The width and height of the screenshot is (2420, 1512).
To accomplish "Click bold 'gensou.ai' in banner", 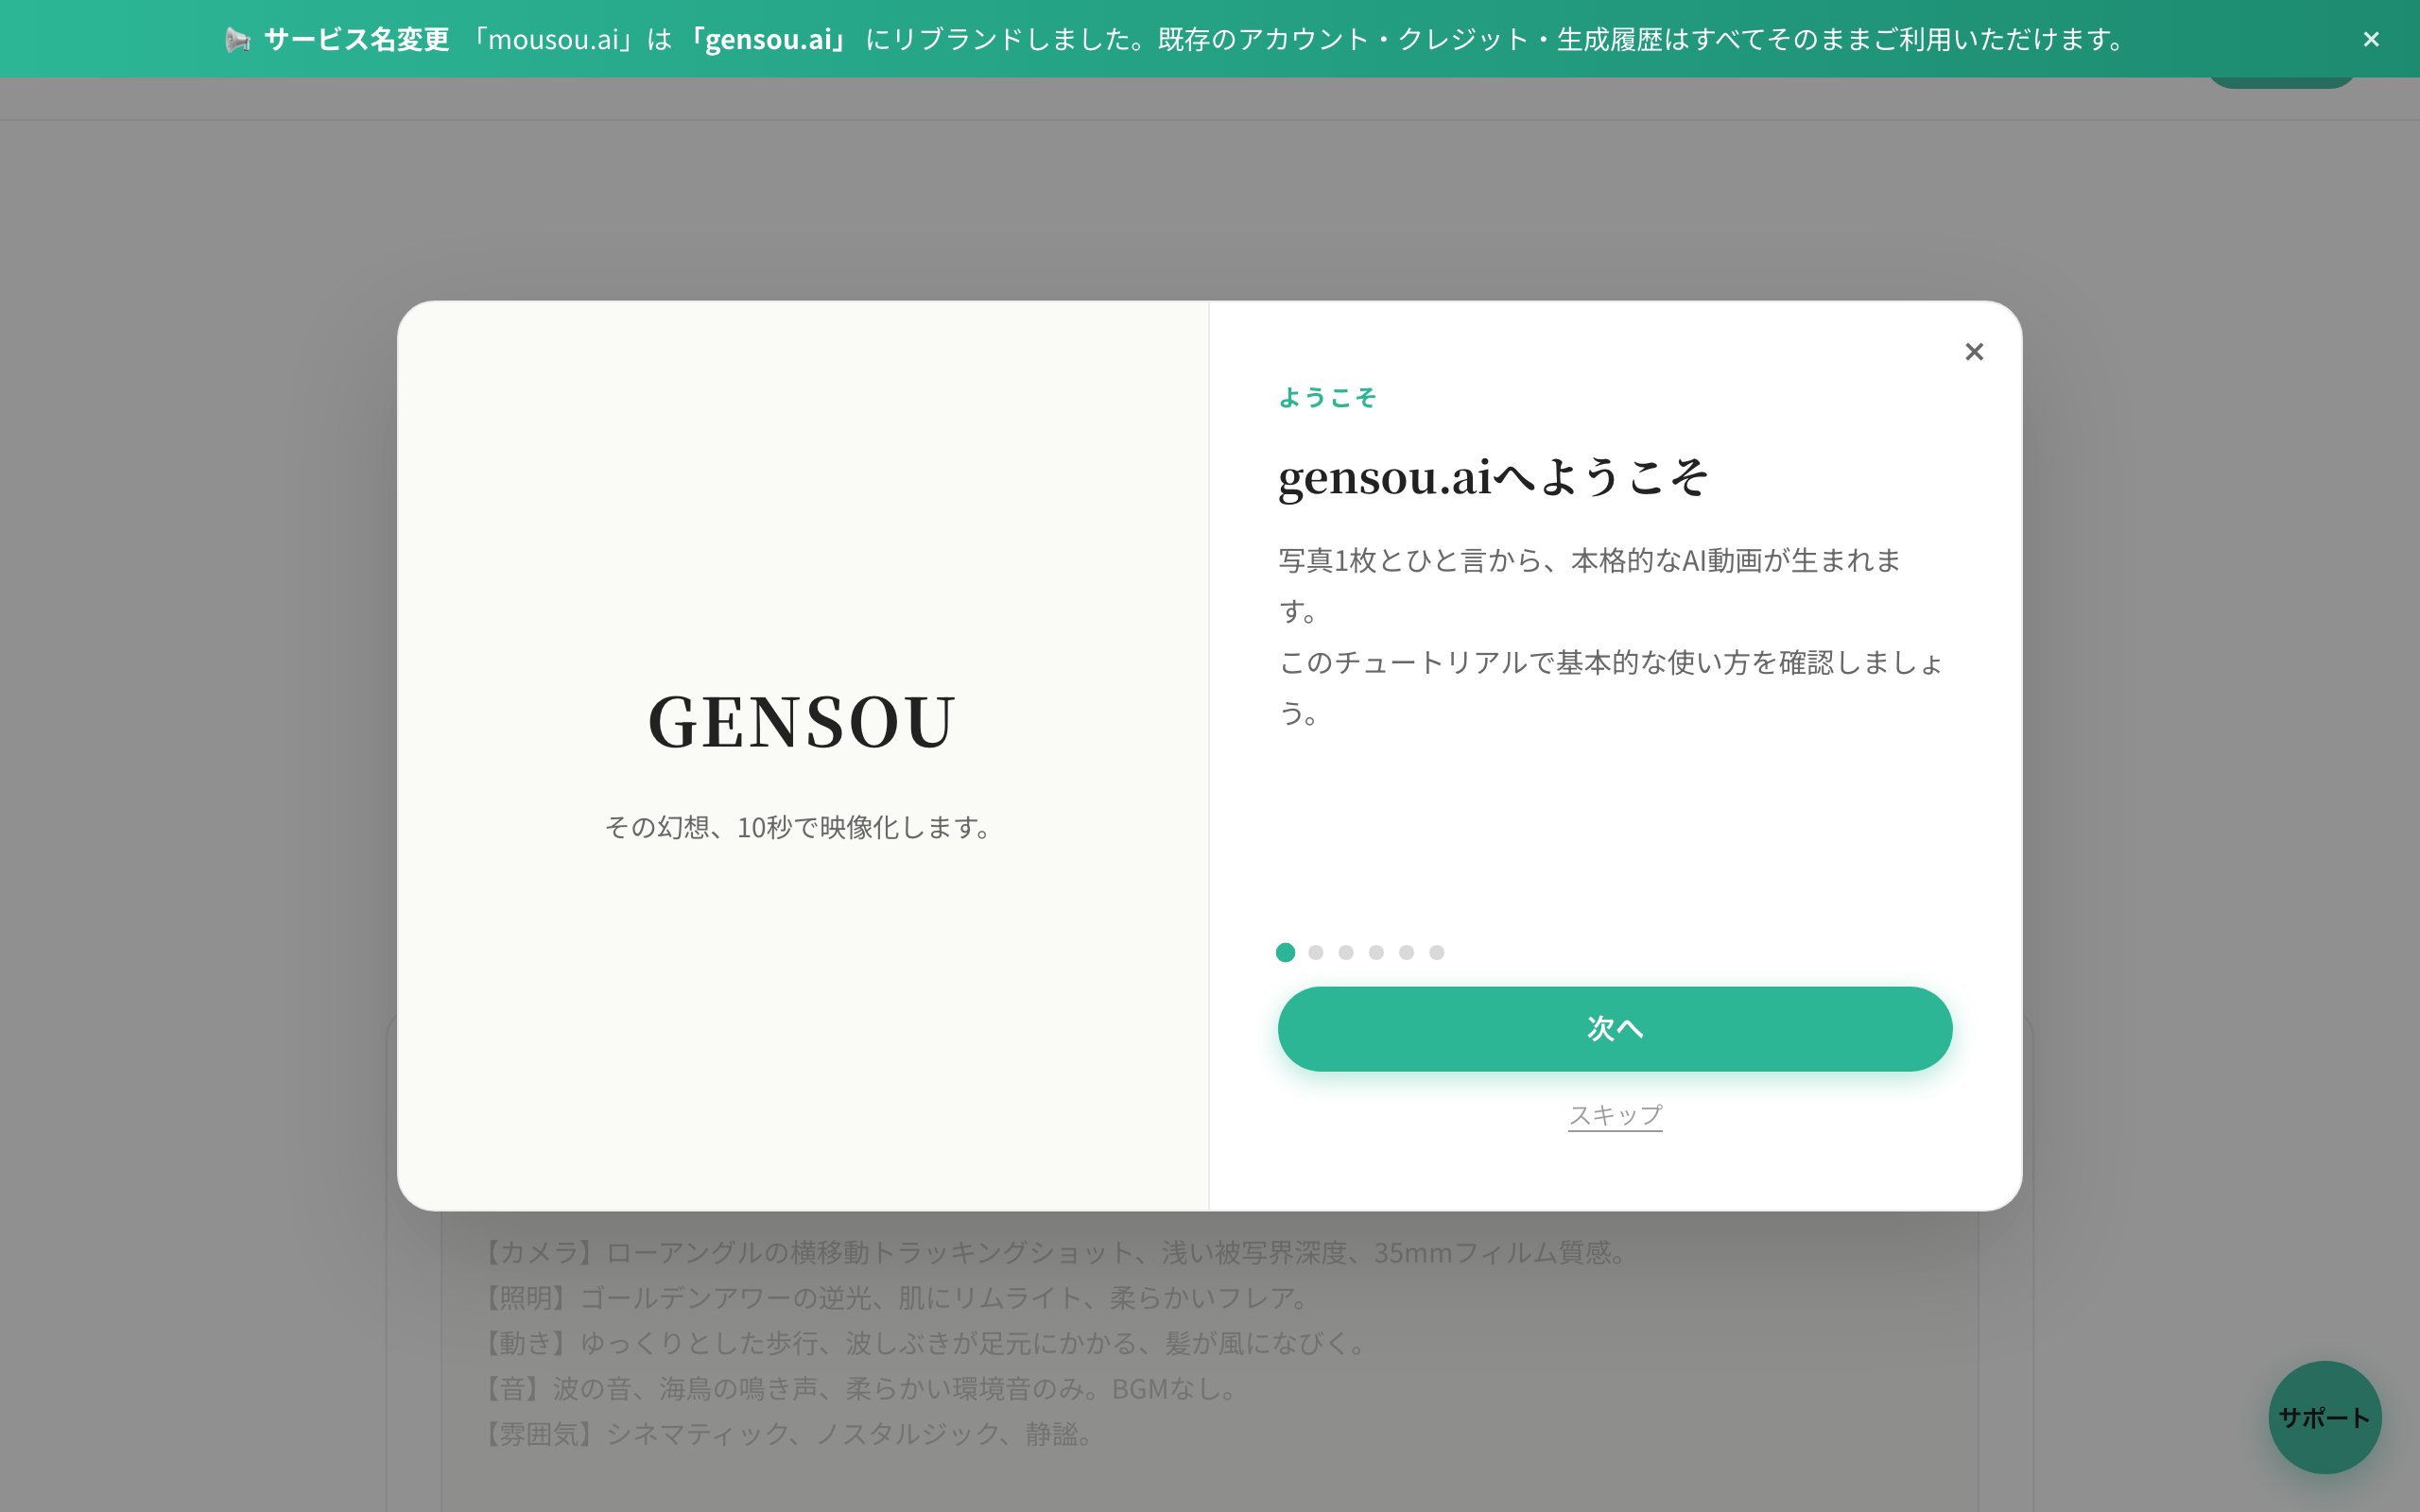I will point(769,40).
